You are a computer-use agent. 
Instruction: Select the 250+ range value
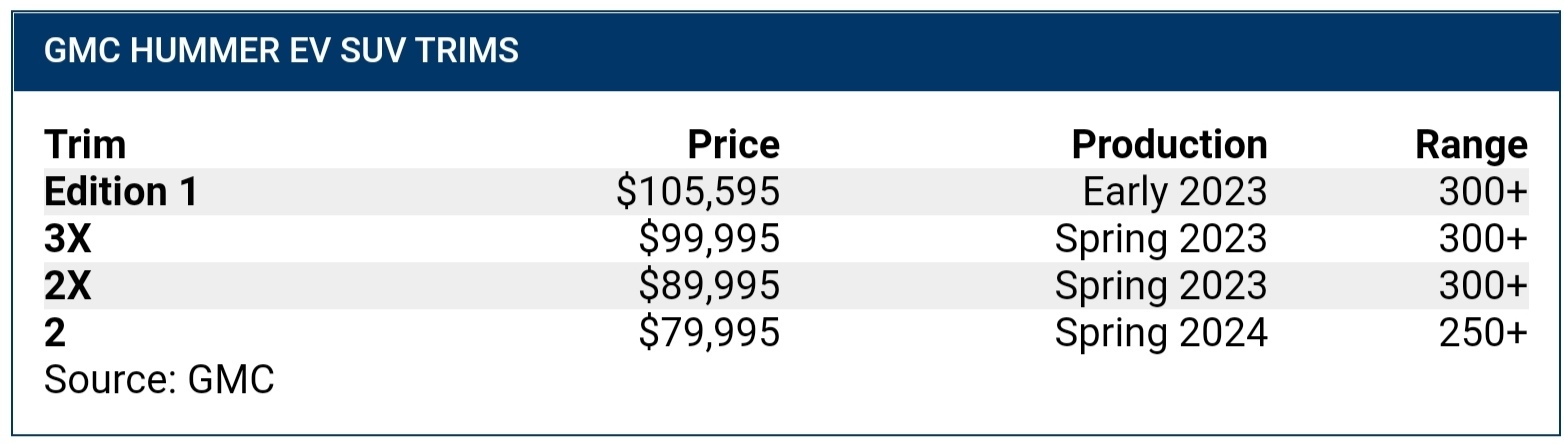coord(1484,334)
